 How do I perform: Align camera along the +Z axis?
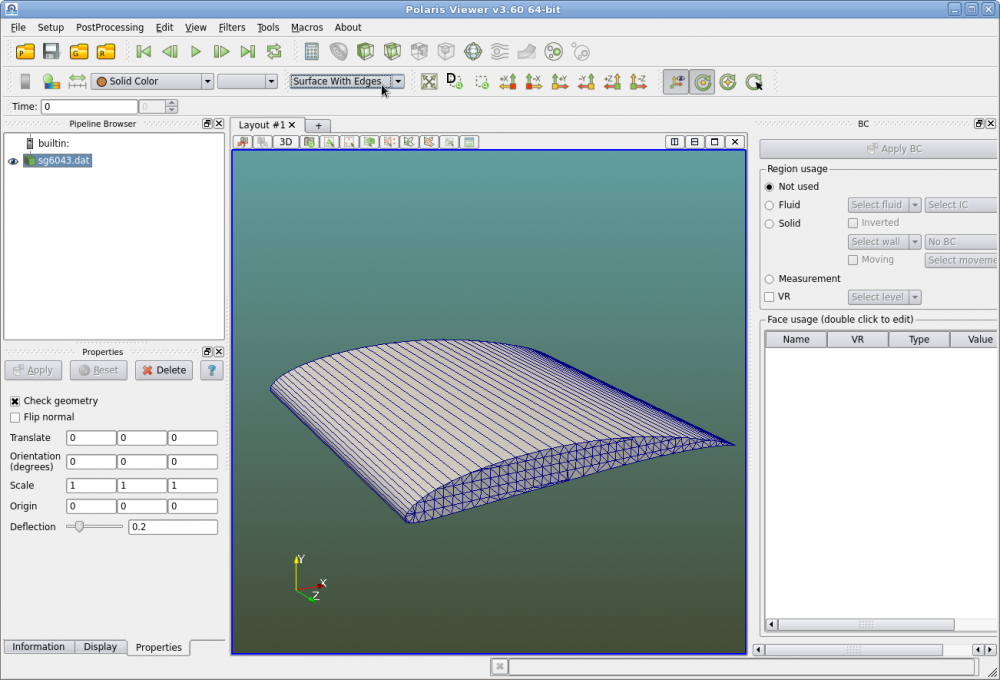point(612,82)
